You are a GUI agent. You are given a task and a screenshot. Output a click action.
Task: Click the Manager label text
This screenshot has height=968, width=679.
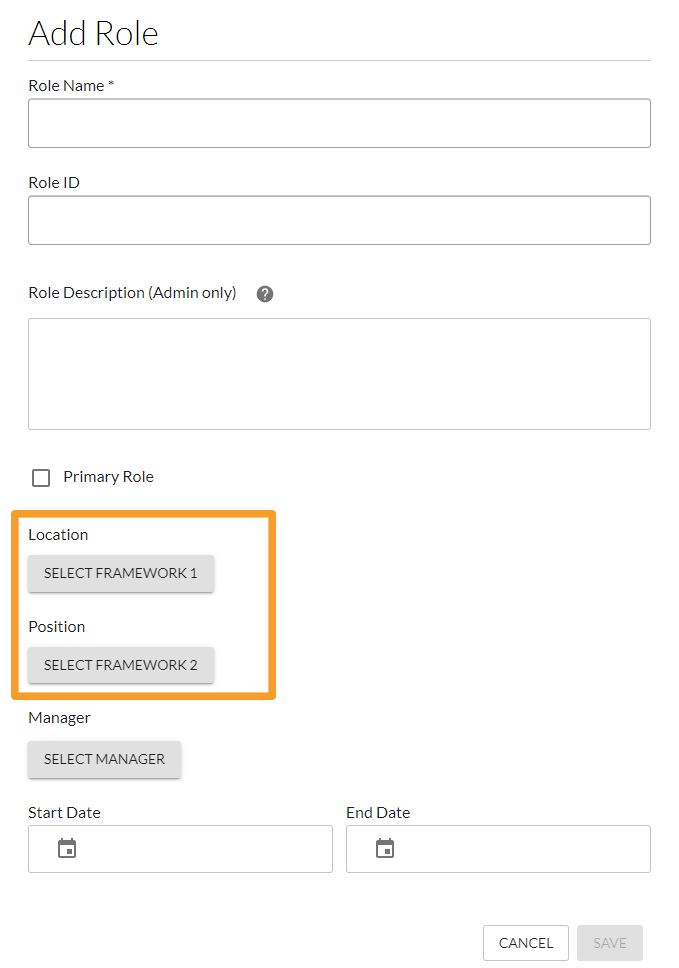pos(59,718)
